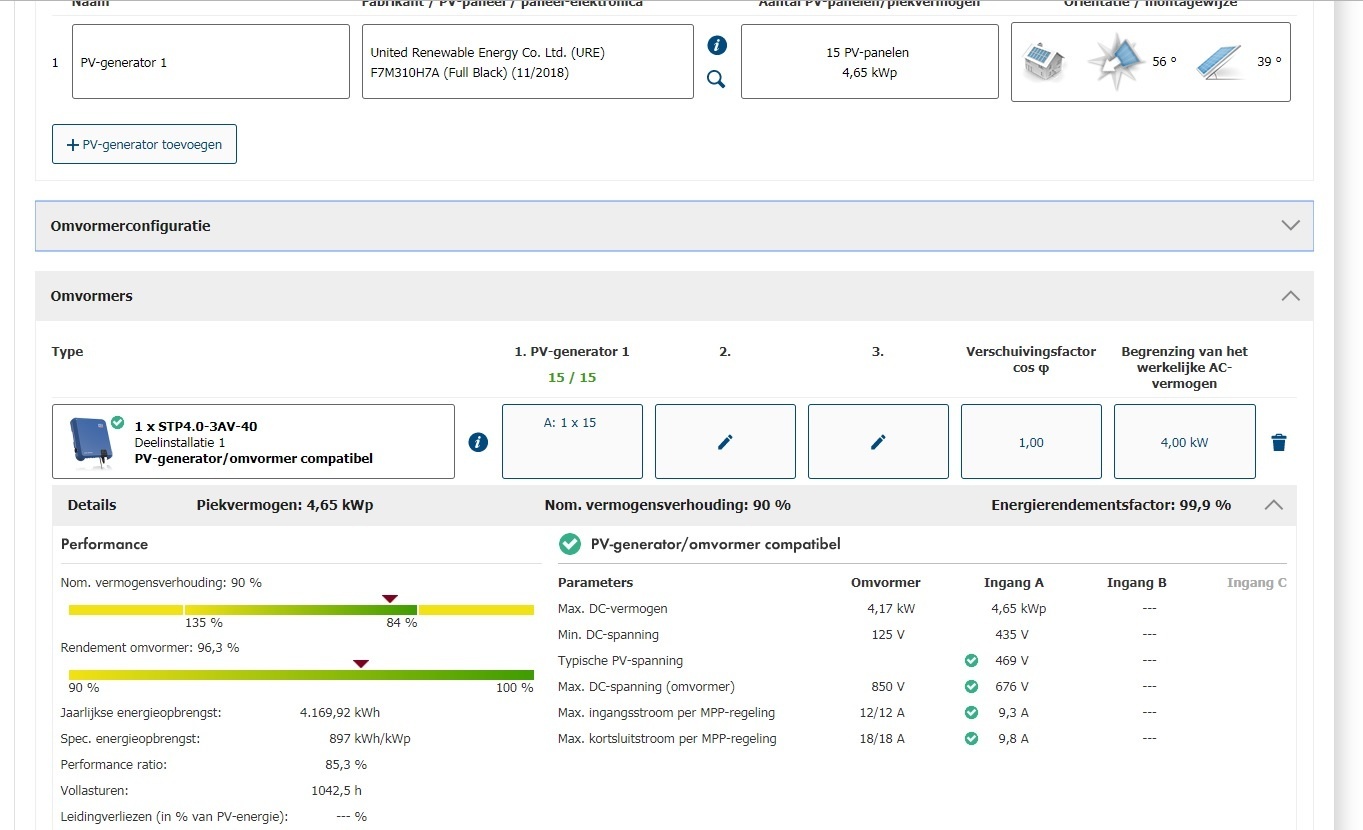Click PV-generator toevoegen button
The height and width of the screenshot is (830, 1363).
coord(144,144)
